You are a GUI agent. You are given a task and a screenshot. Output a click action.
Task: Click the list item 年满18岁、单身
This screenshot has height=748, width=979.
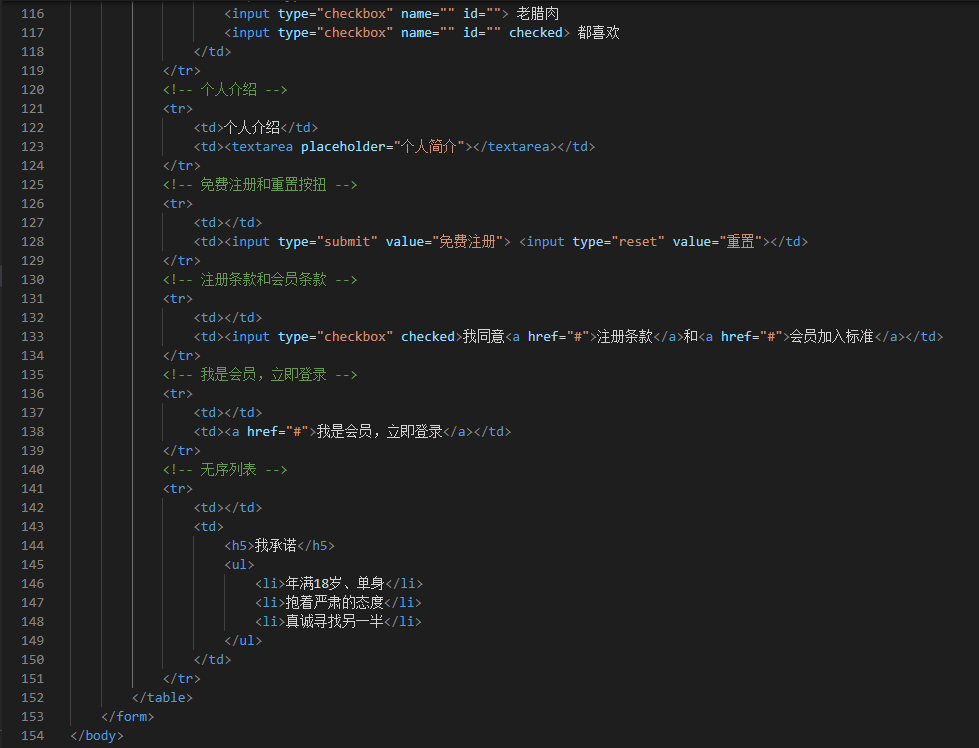pos(335,584)
